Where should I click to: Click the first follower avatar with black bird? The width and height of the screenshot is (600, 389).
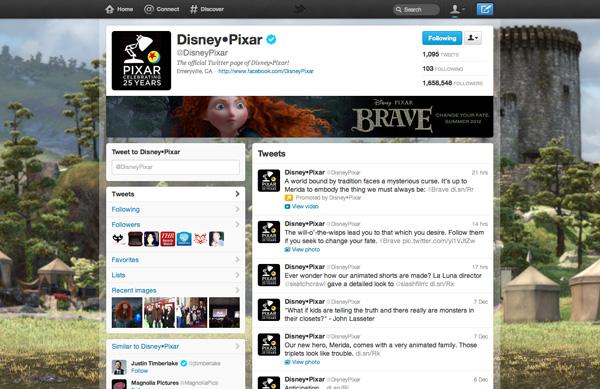click(119, 239)
